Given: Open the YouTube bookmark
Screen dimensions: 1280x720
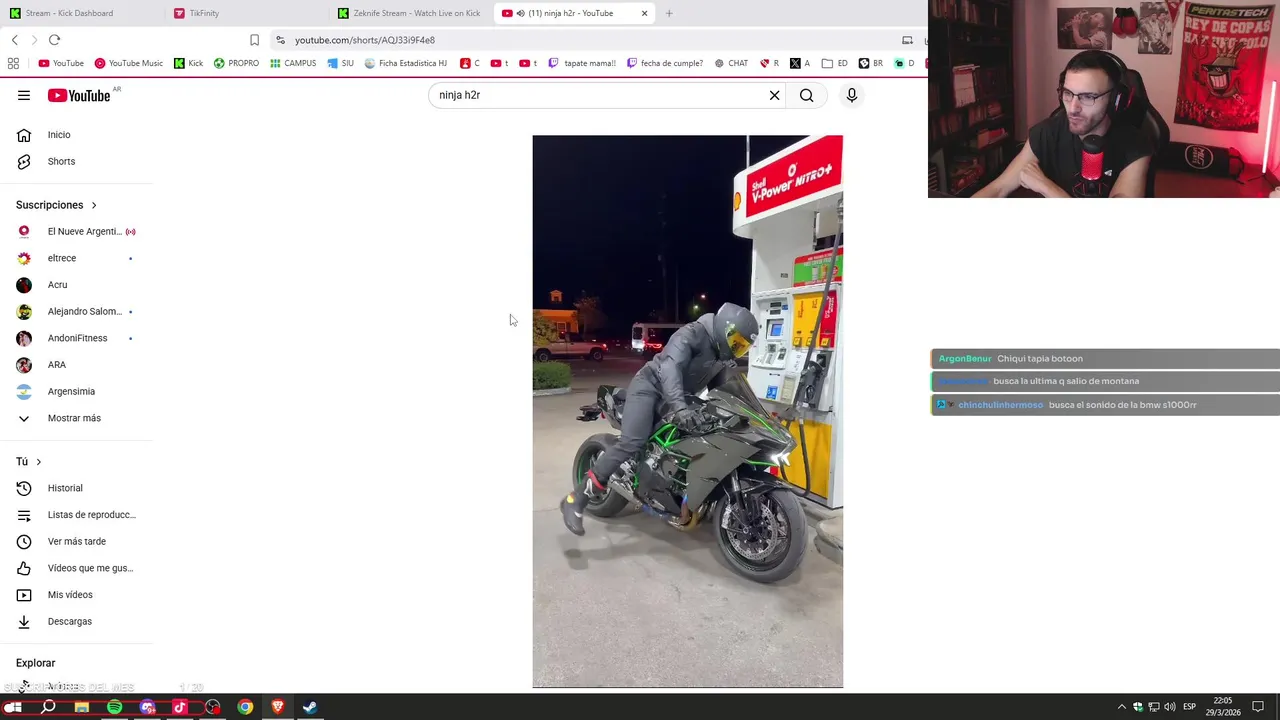Looking at the screenshot, I should (61, 63).
